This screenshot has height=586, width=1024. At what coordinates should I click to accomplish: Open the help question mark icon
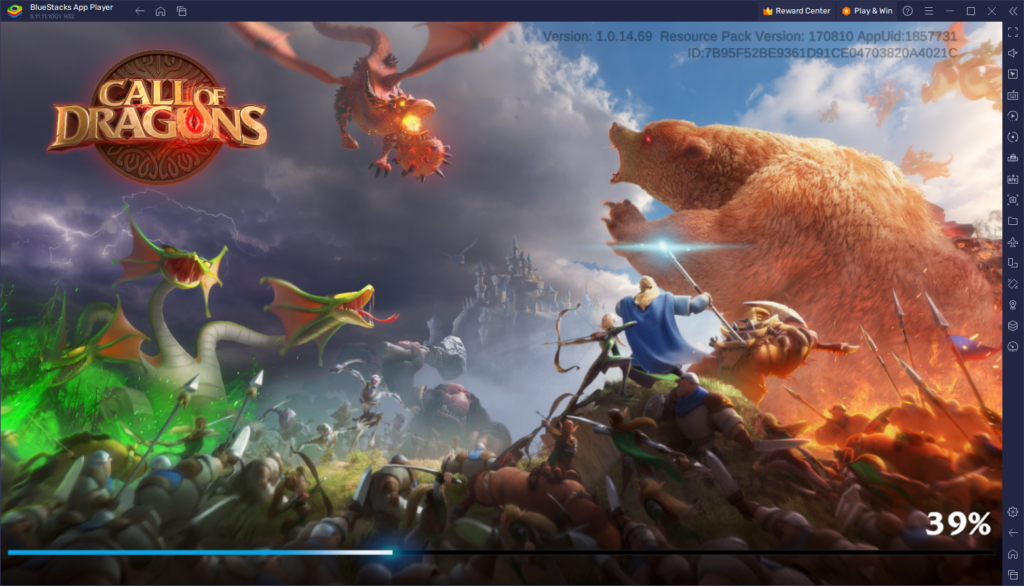[907, 11]
